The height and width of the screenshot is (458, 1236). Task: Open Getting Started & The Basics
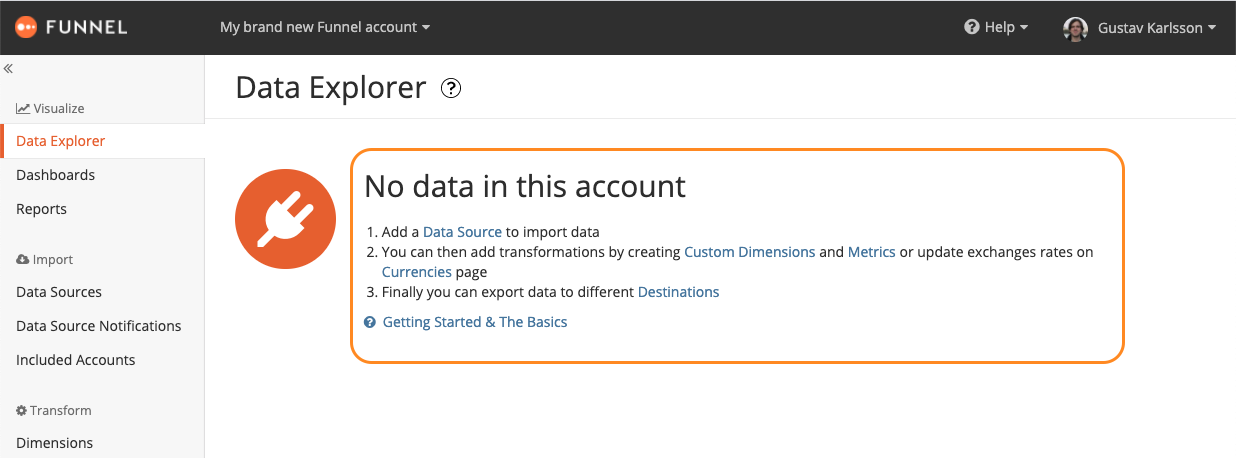click(475, 322)
